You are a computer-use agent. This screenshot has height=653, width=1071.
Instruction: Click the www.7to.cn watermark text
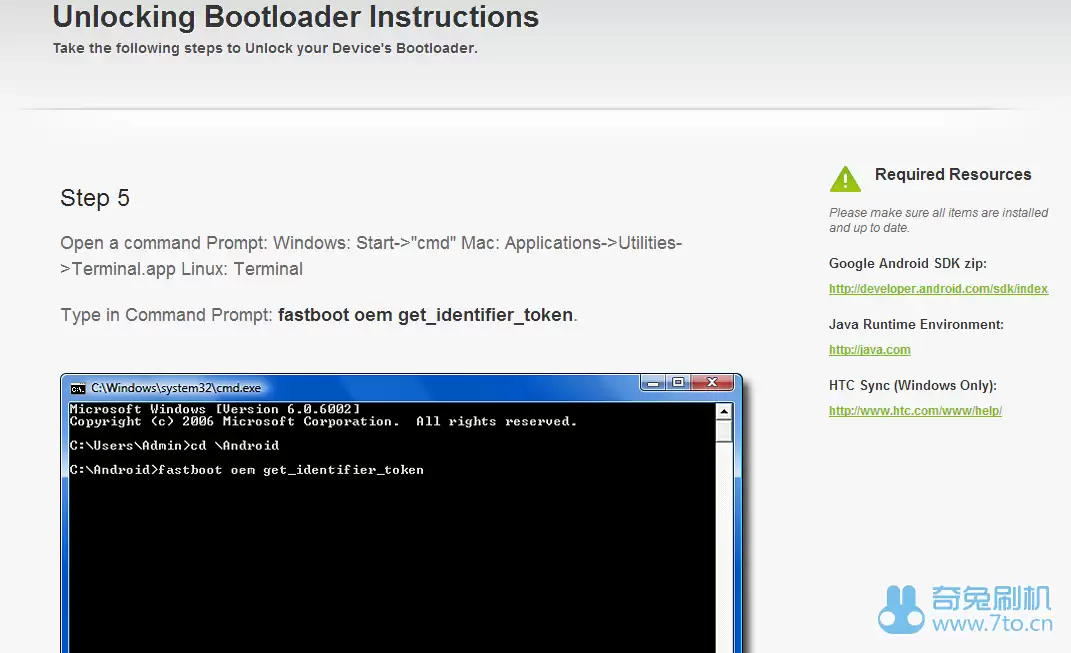click(x=991, y=625)
